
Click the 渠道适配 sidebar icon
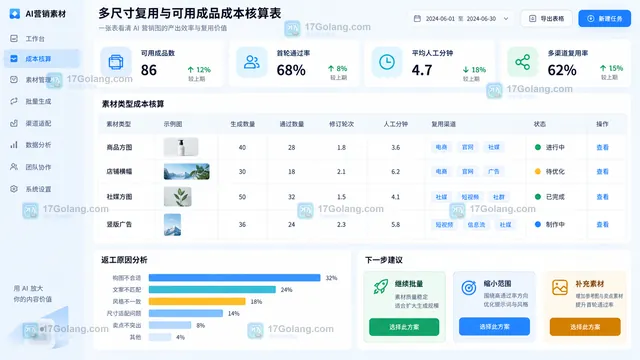14,123
